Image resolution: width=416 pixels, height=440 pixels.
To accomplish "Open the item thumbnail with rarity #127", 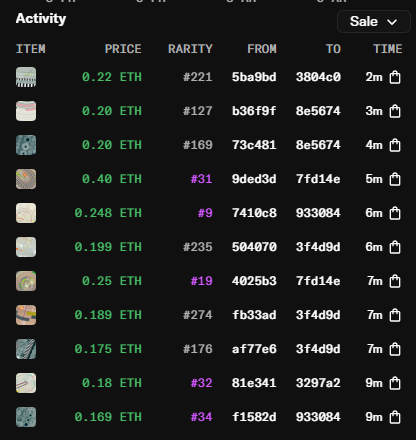I will (x=26, y=111).
